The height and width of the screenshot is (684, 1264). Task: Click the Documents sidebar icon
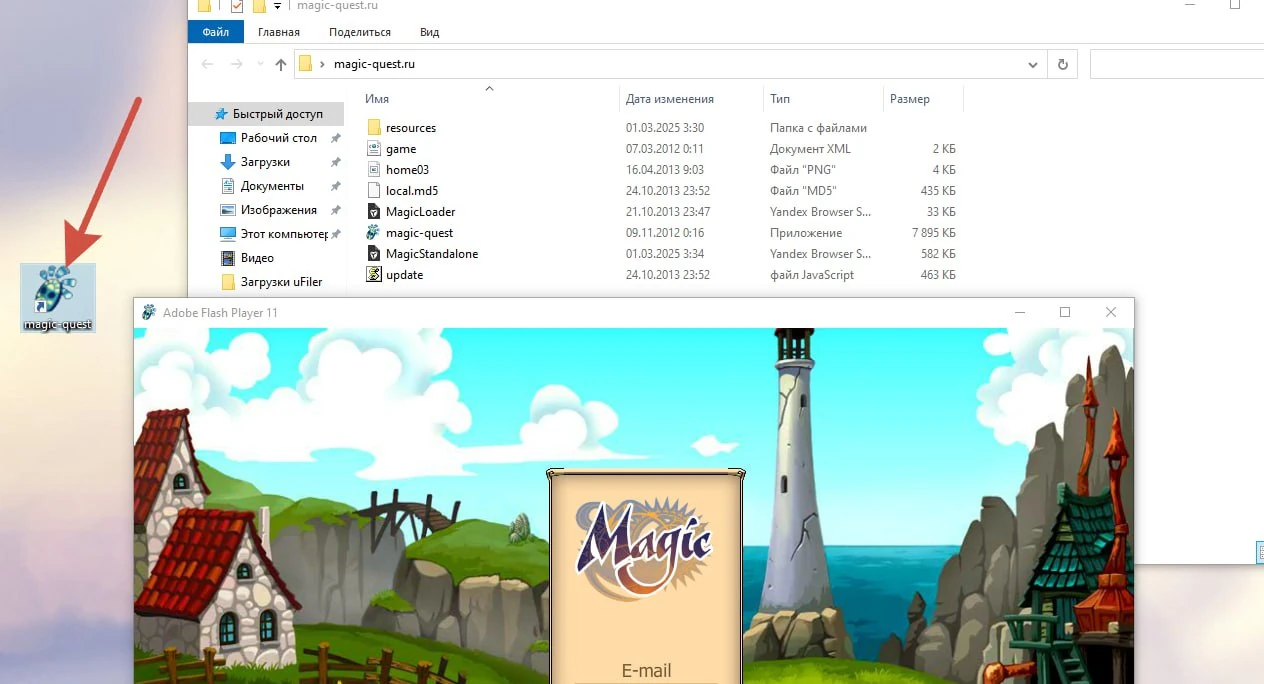227,186
